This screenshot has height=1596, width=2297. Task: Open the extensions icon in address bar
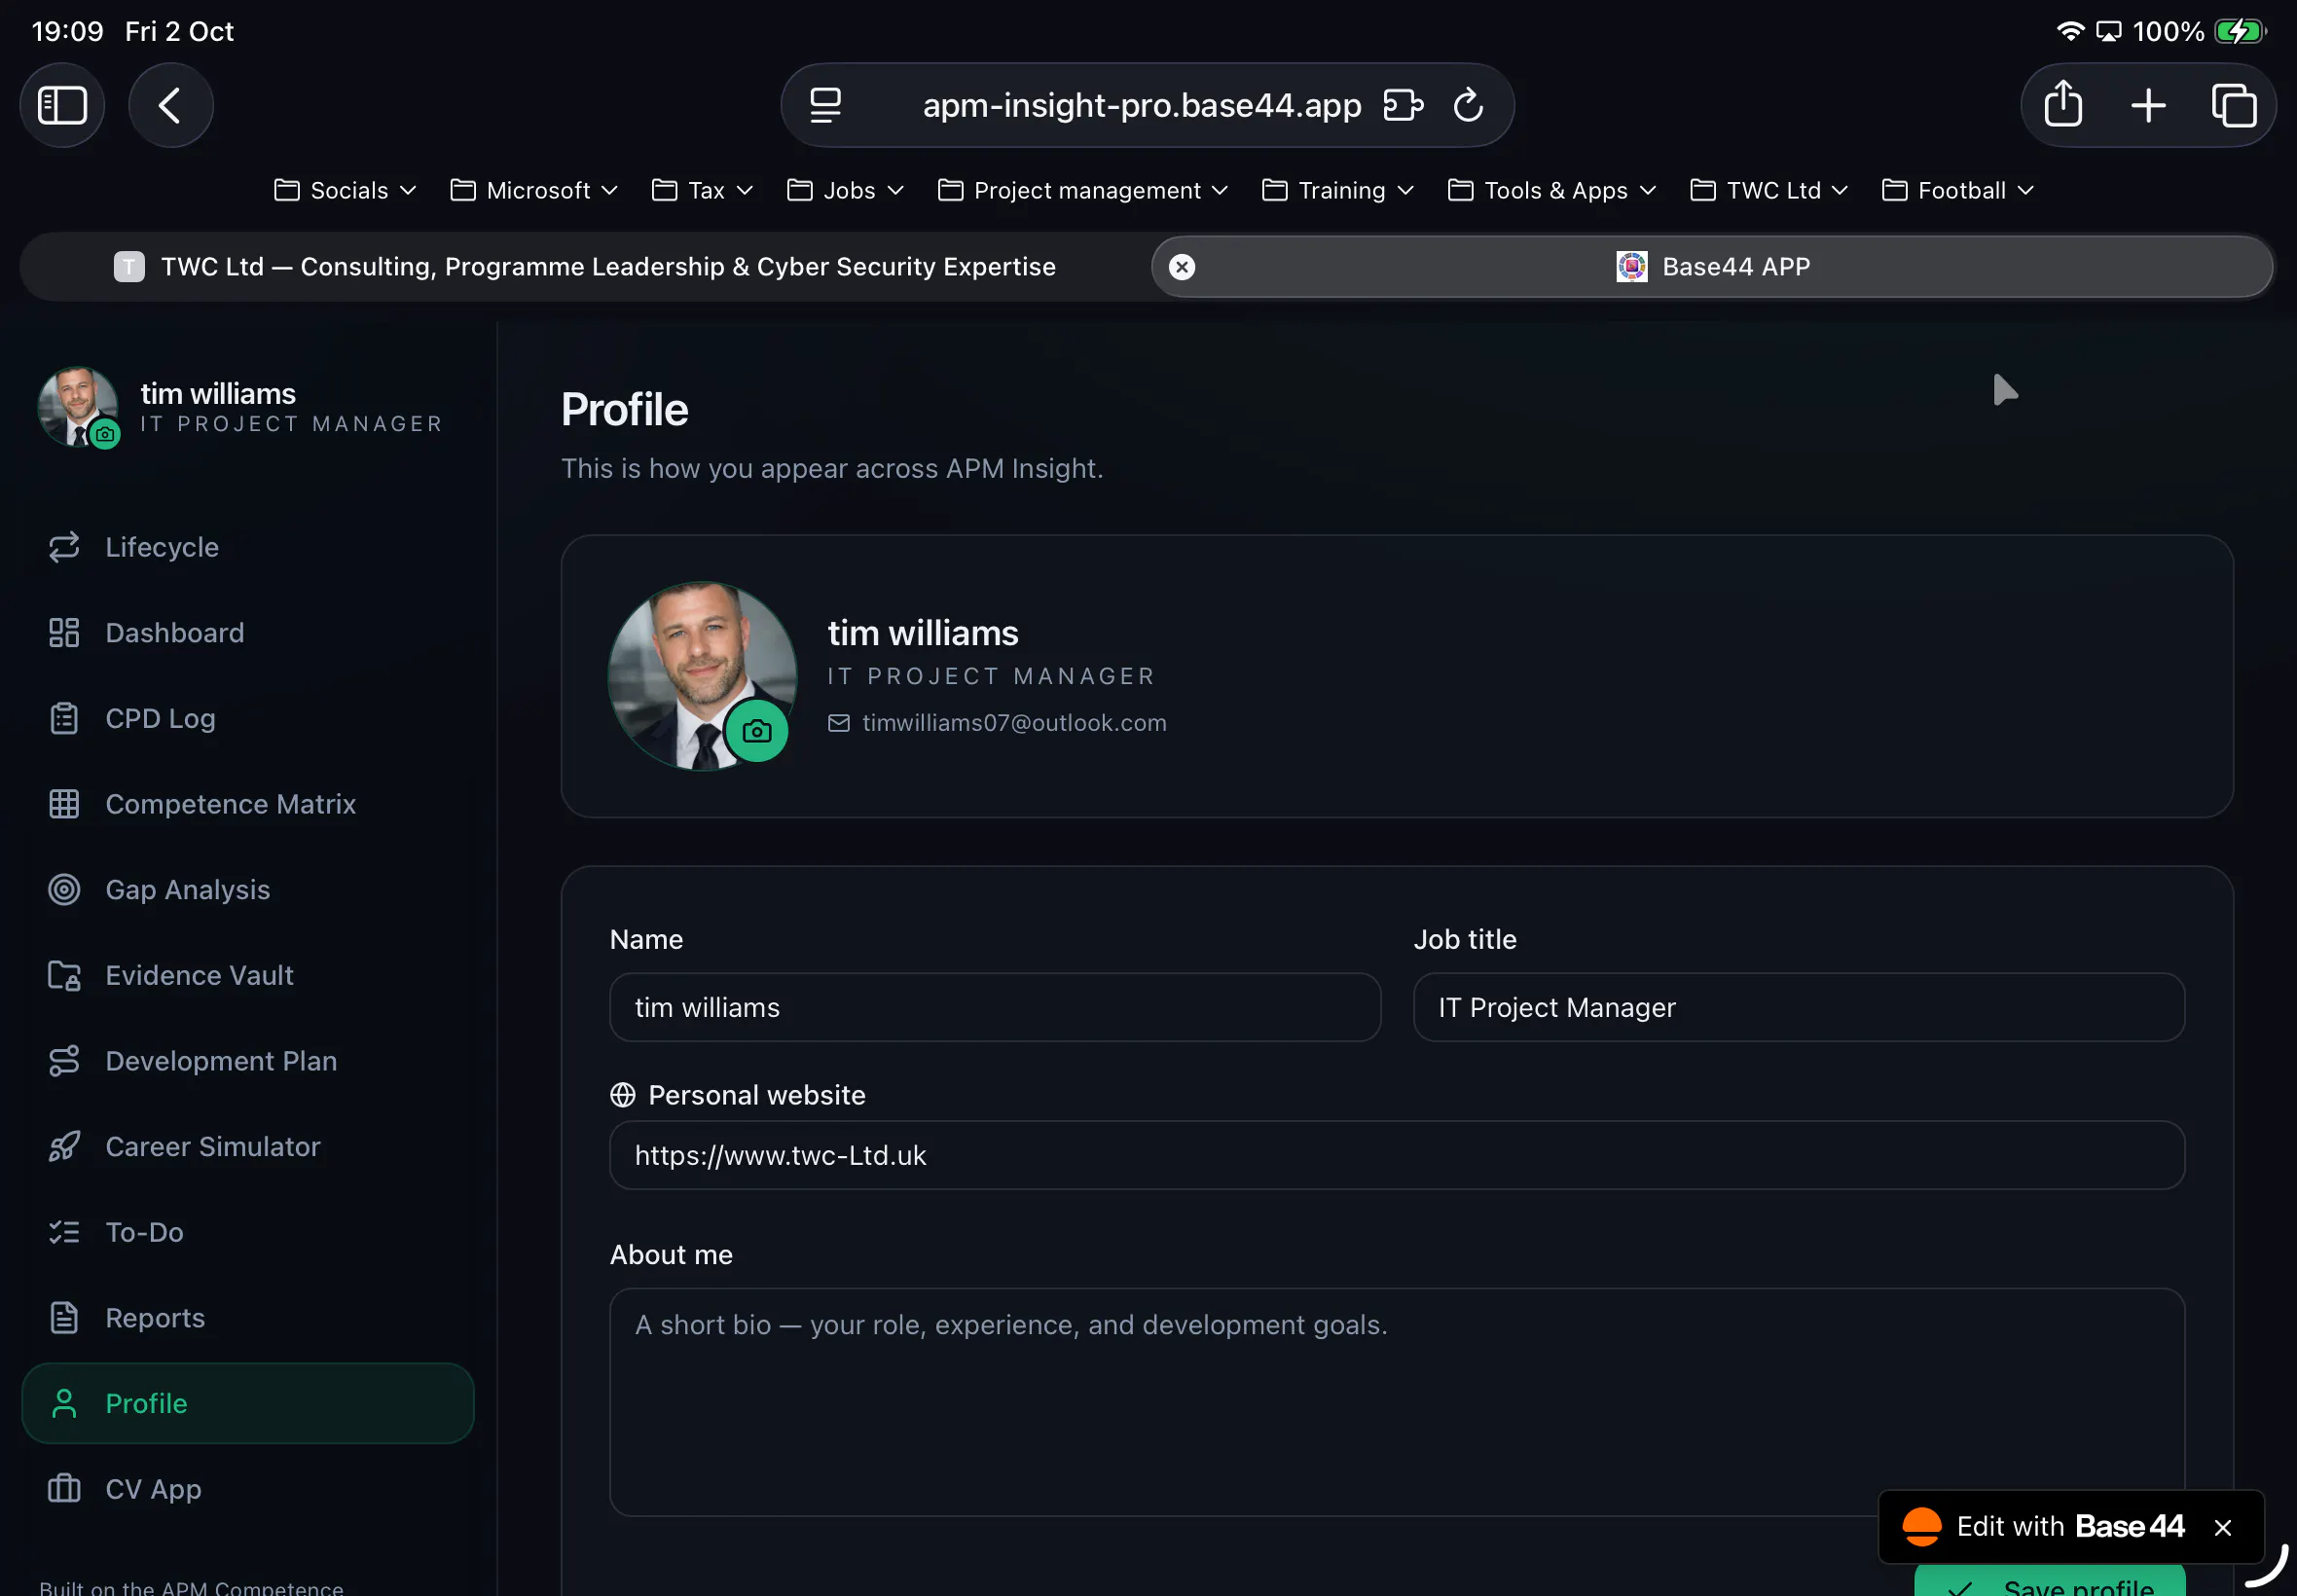(x=1402, y=105)
